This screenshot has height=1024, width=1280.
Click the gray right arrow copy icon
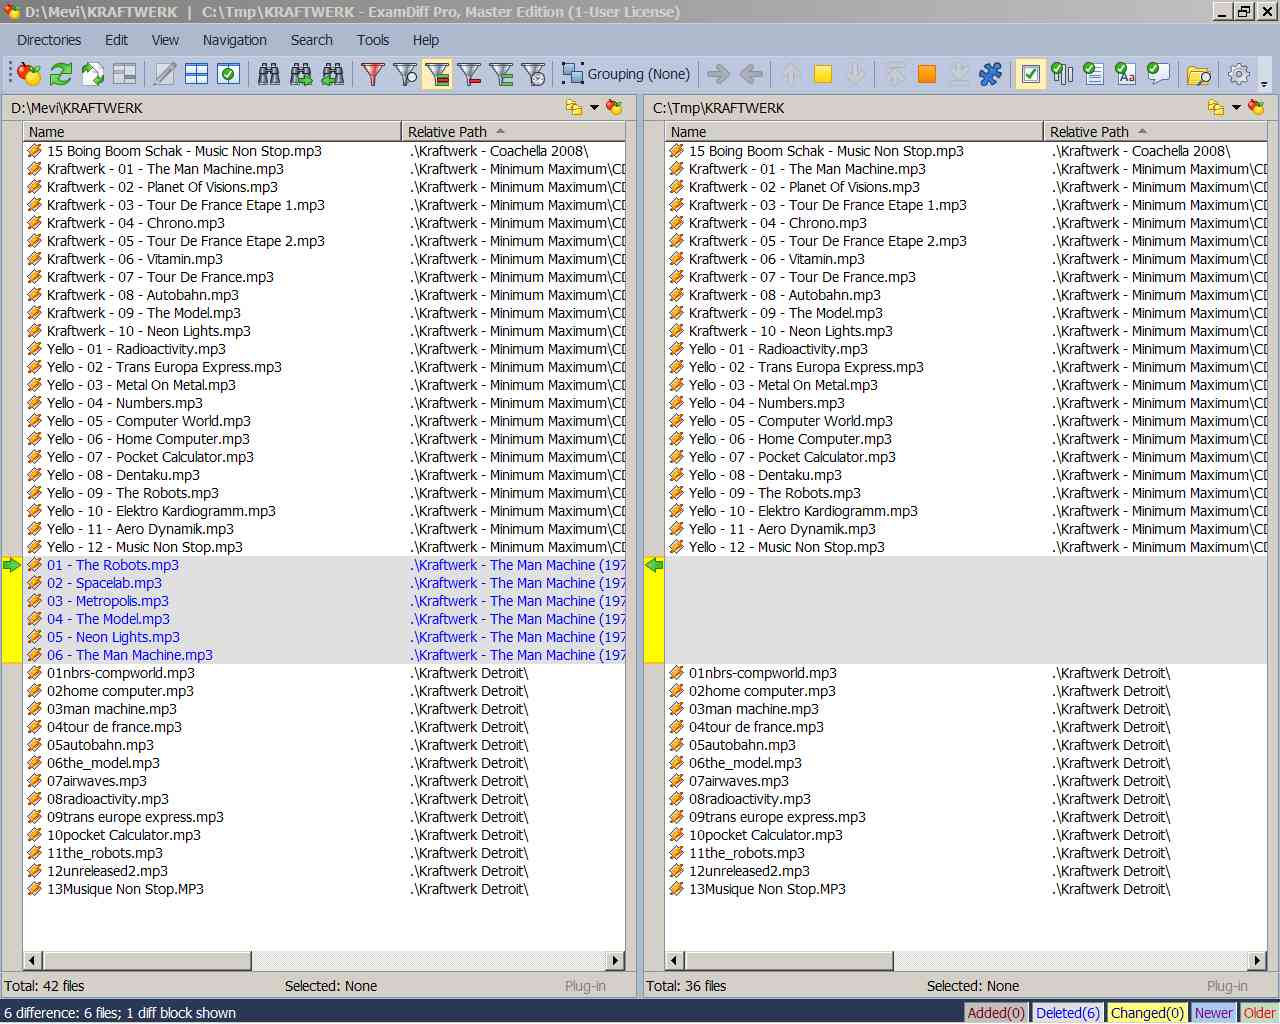coord(719,74)
